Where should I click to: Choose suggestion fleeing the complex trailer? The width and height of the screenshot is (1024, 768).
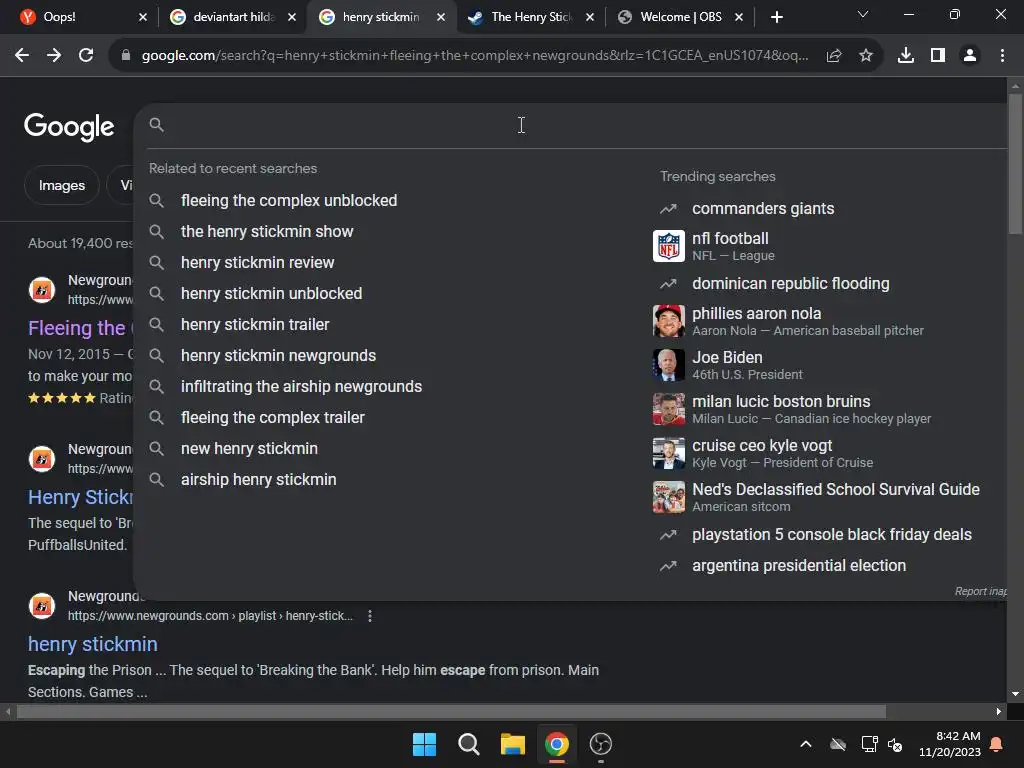[x=272, y=418]
